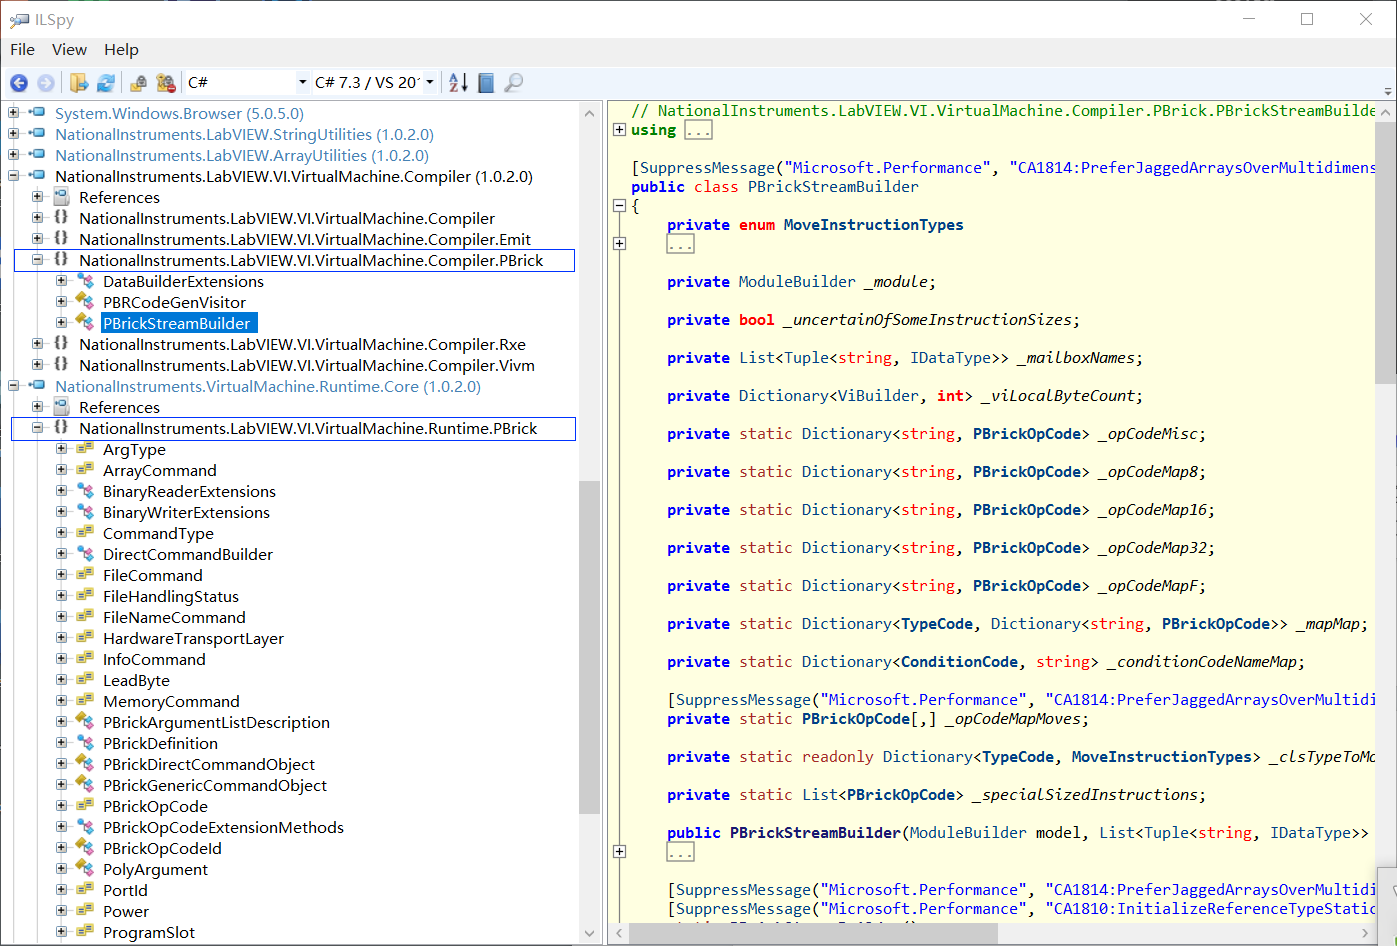Collapse the Compiler.PBrick namespace node
The image size is (1397, 946).
point(37,260)
